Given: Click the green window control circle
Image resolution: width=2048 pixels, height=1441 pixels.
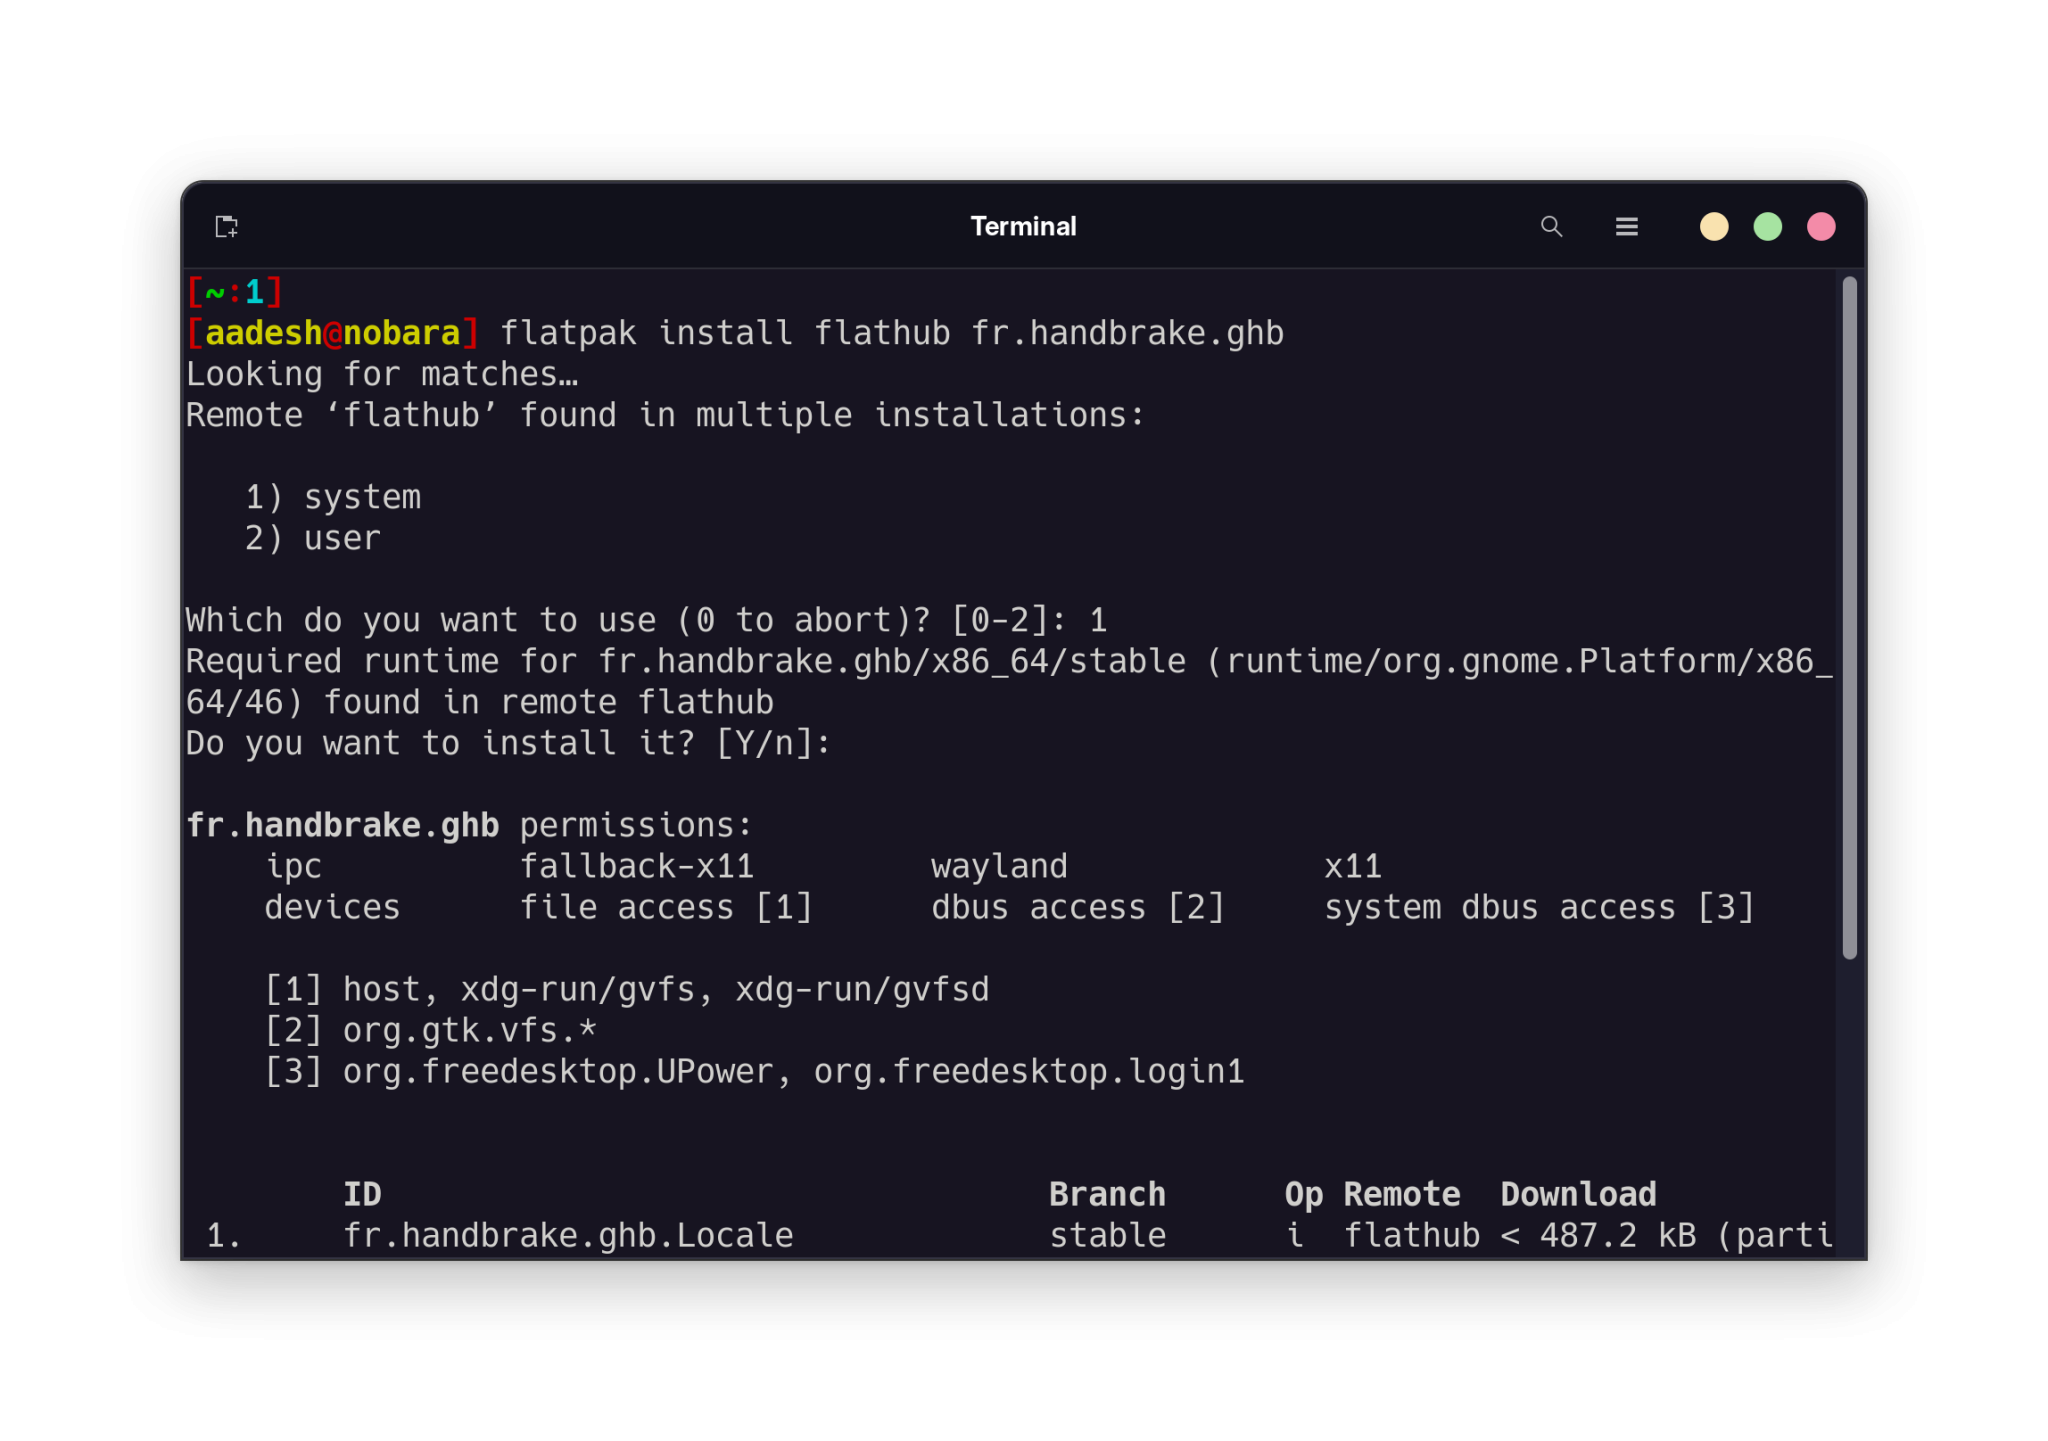Looking at the screenshot, I should (x=1768, y=227).
